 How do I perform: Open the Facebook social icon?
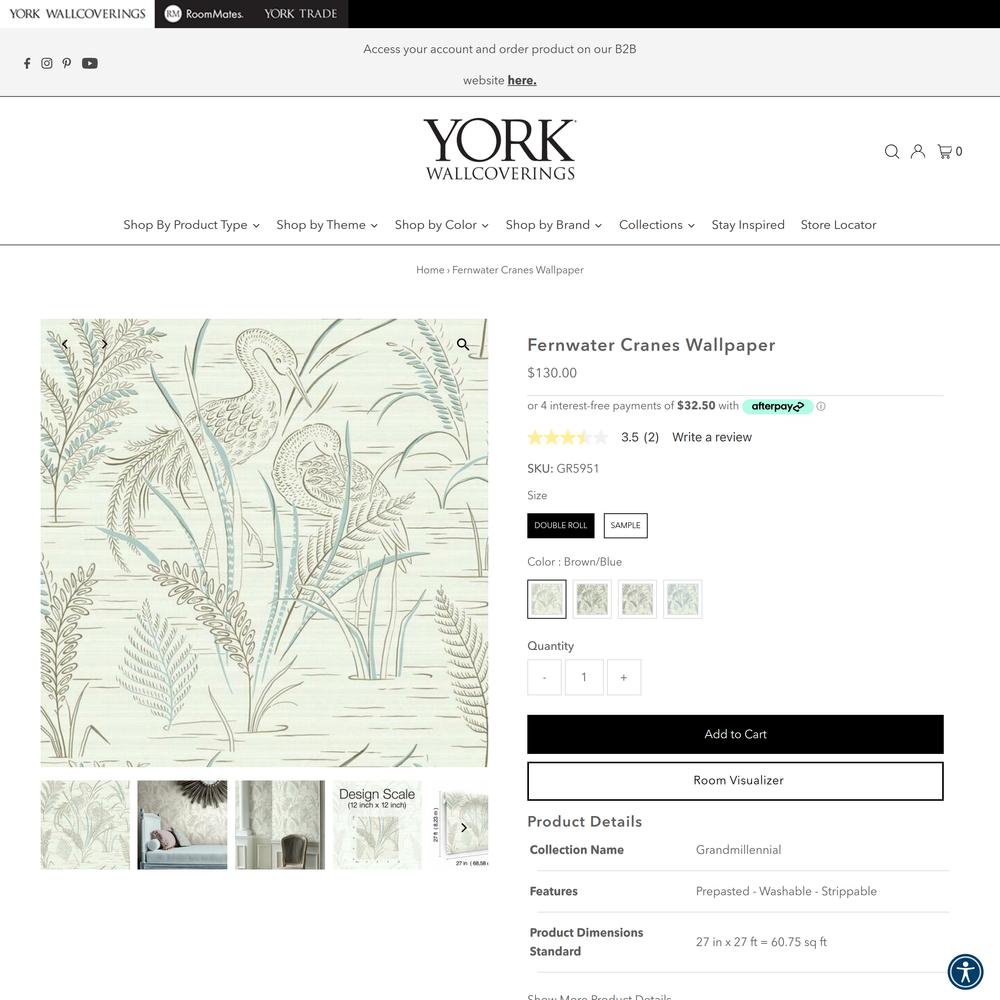pos(27,63)
